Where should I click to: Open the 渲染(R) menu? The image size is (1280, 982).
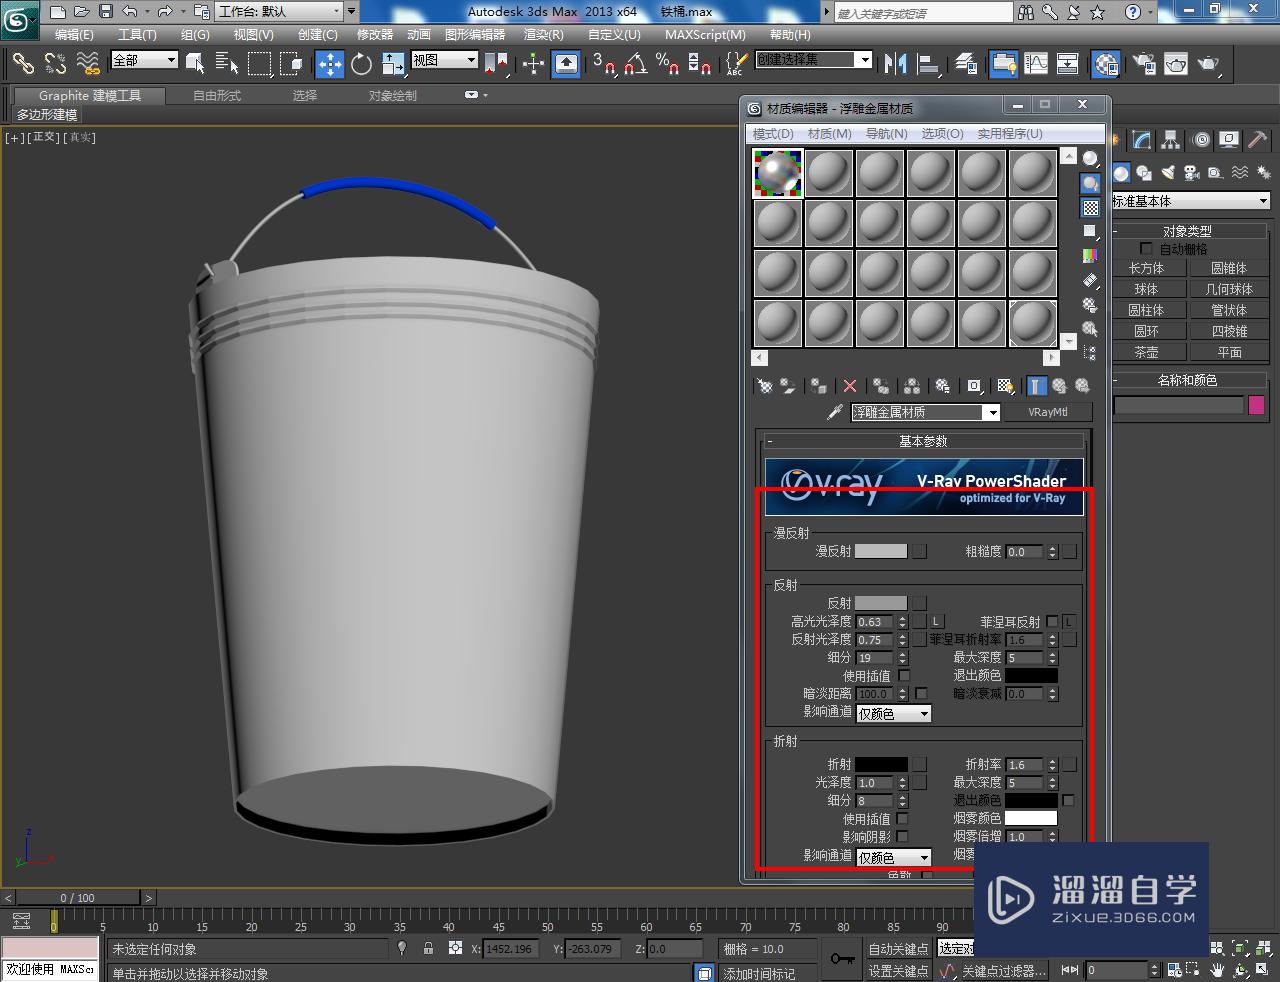coord(544,34)
